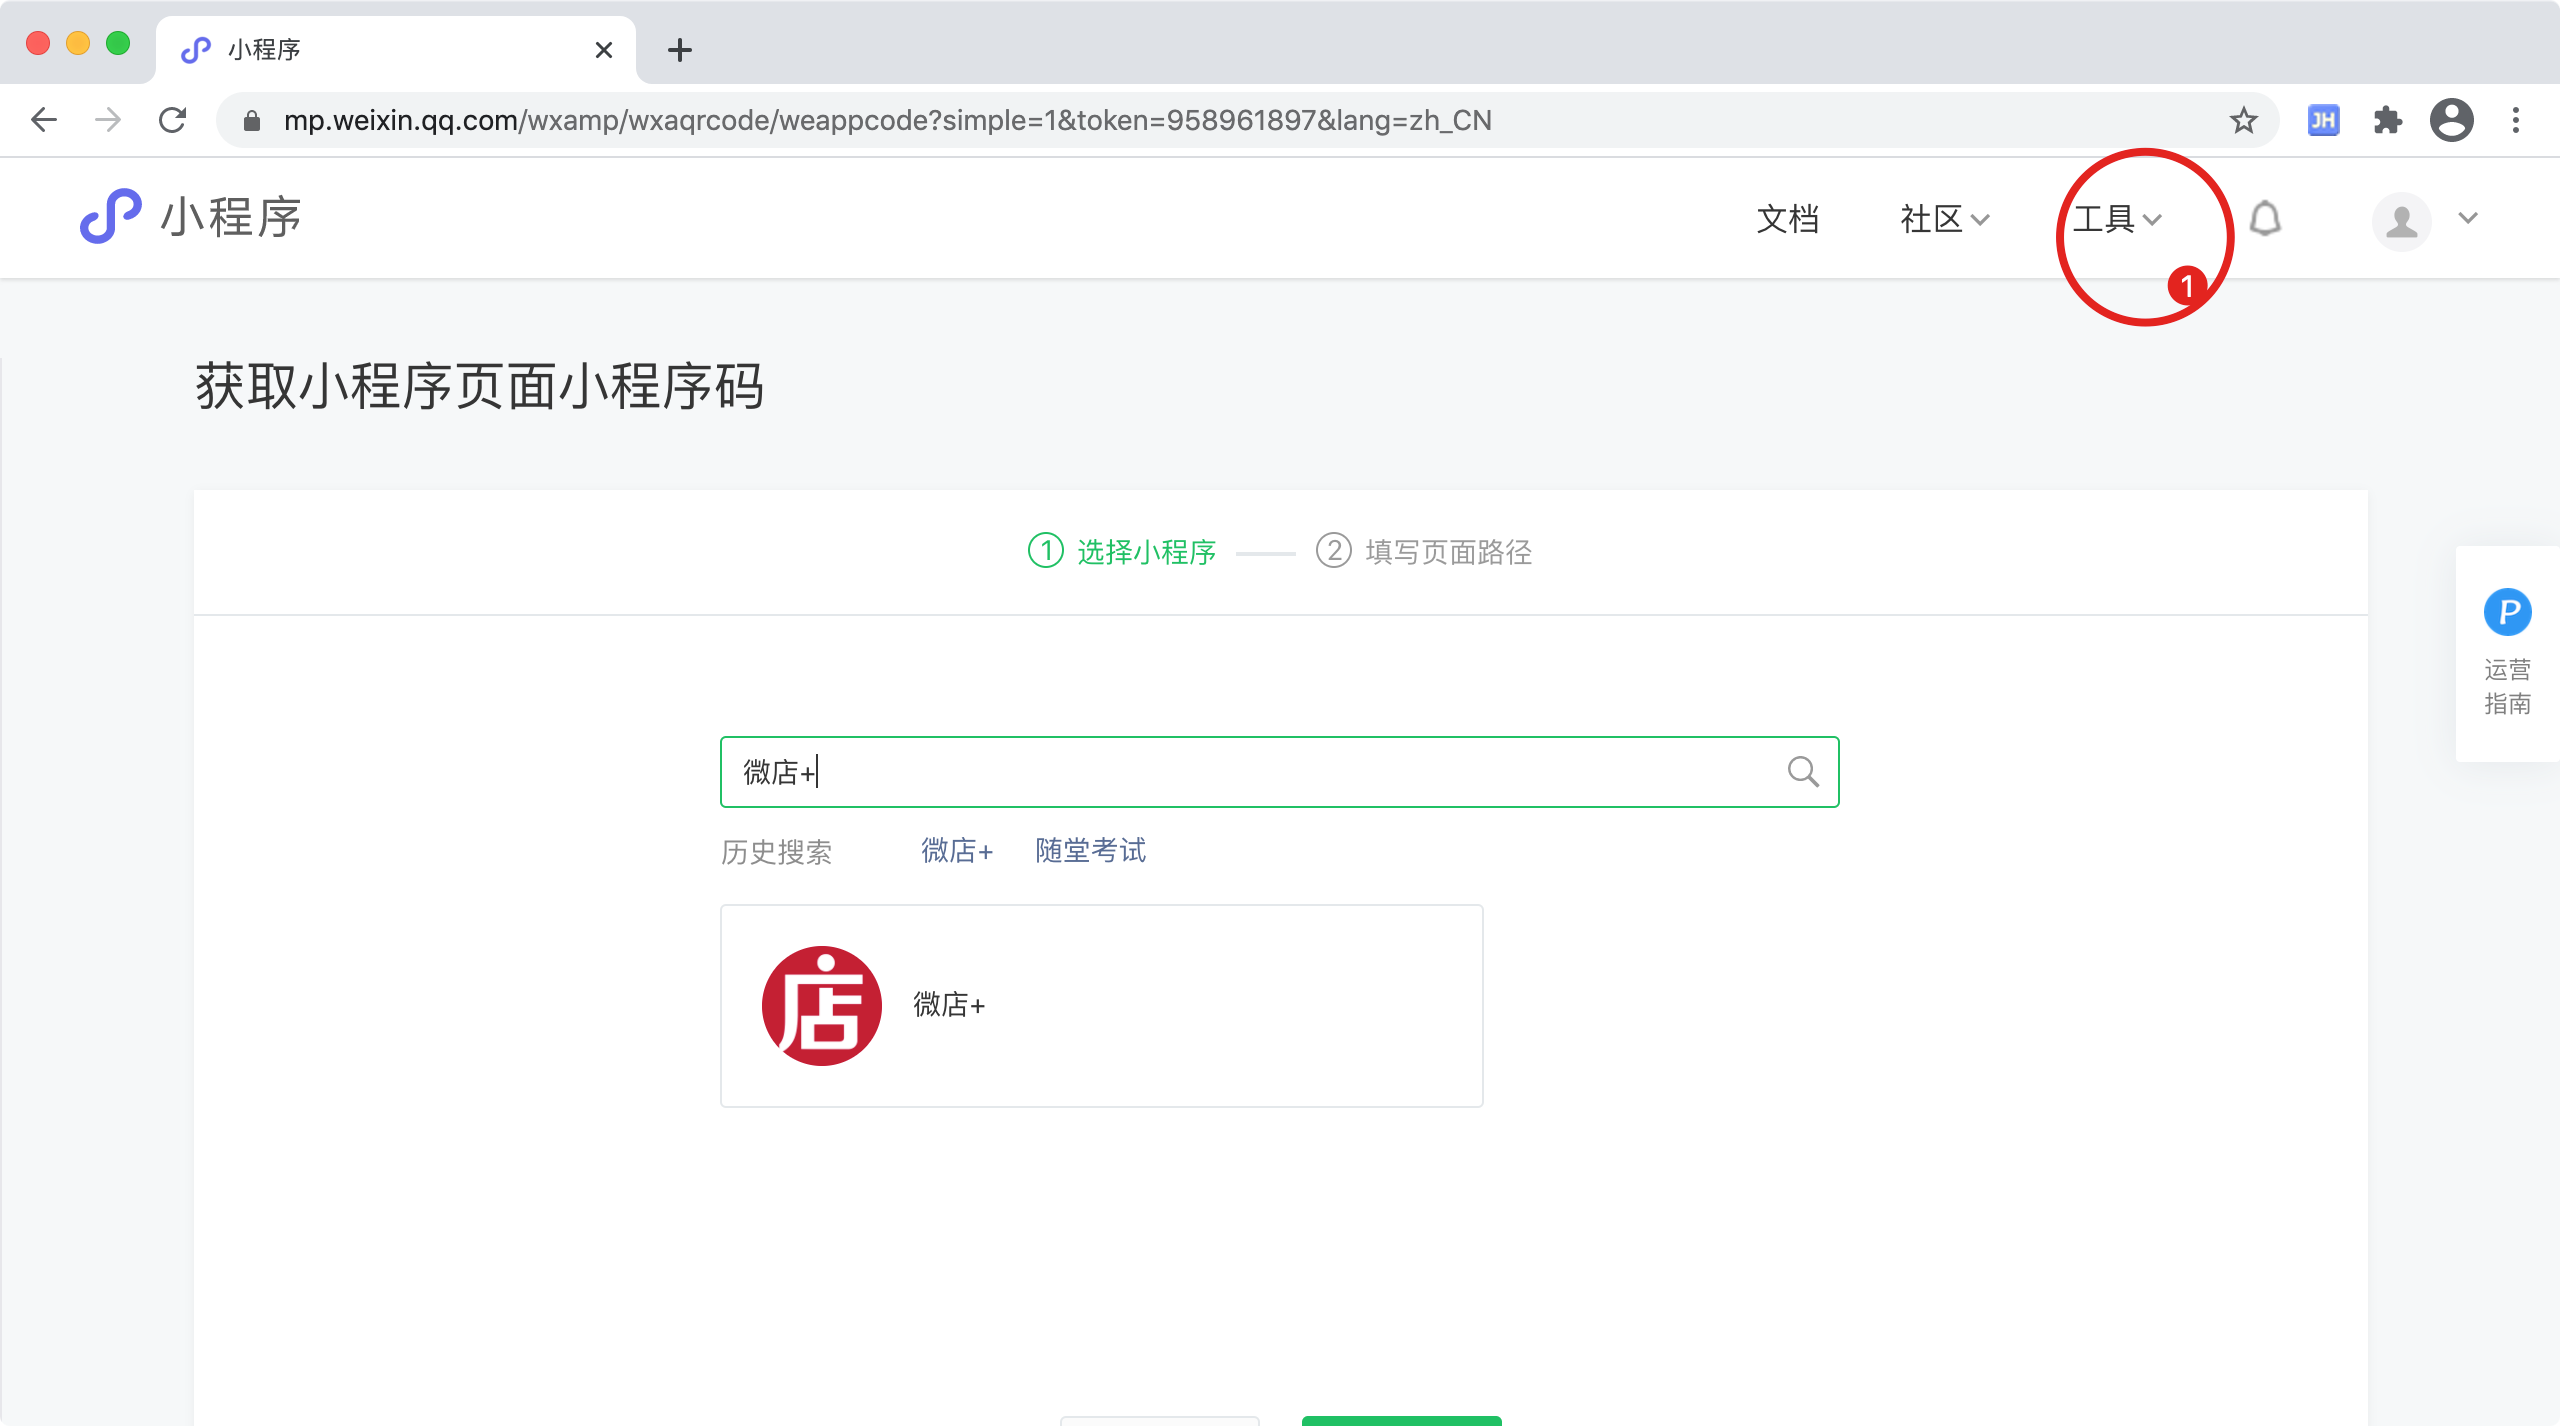The height and width of the screenshot is (1426, 2560).
Task: Click the 小程序 logo in header
Action: pyautogui.click(x=190, y=217)
